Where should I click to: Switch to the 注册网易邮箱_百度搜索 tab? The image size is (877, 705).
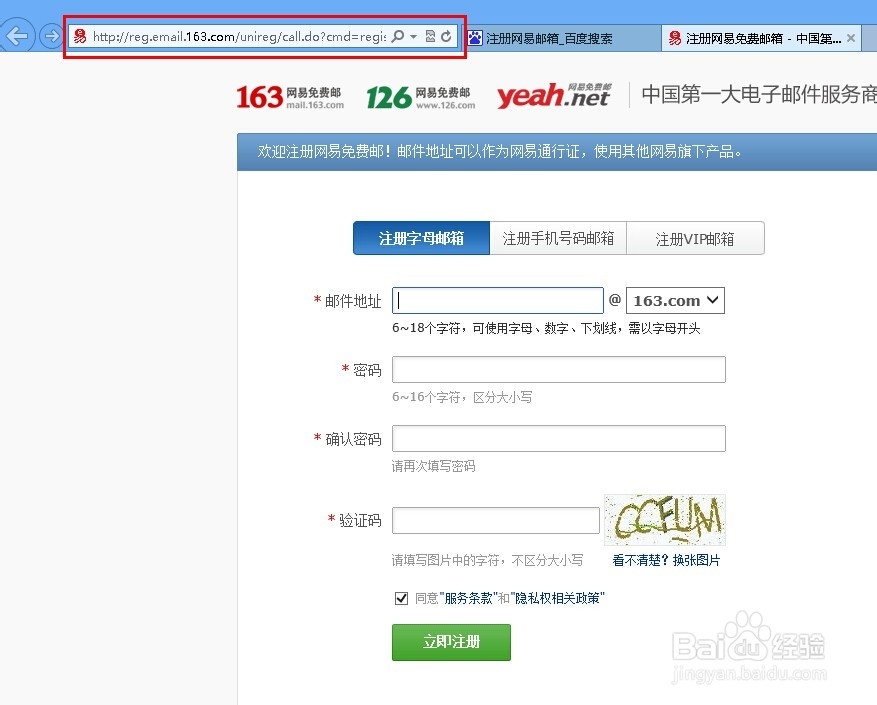tap(564, 38)
